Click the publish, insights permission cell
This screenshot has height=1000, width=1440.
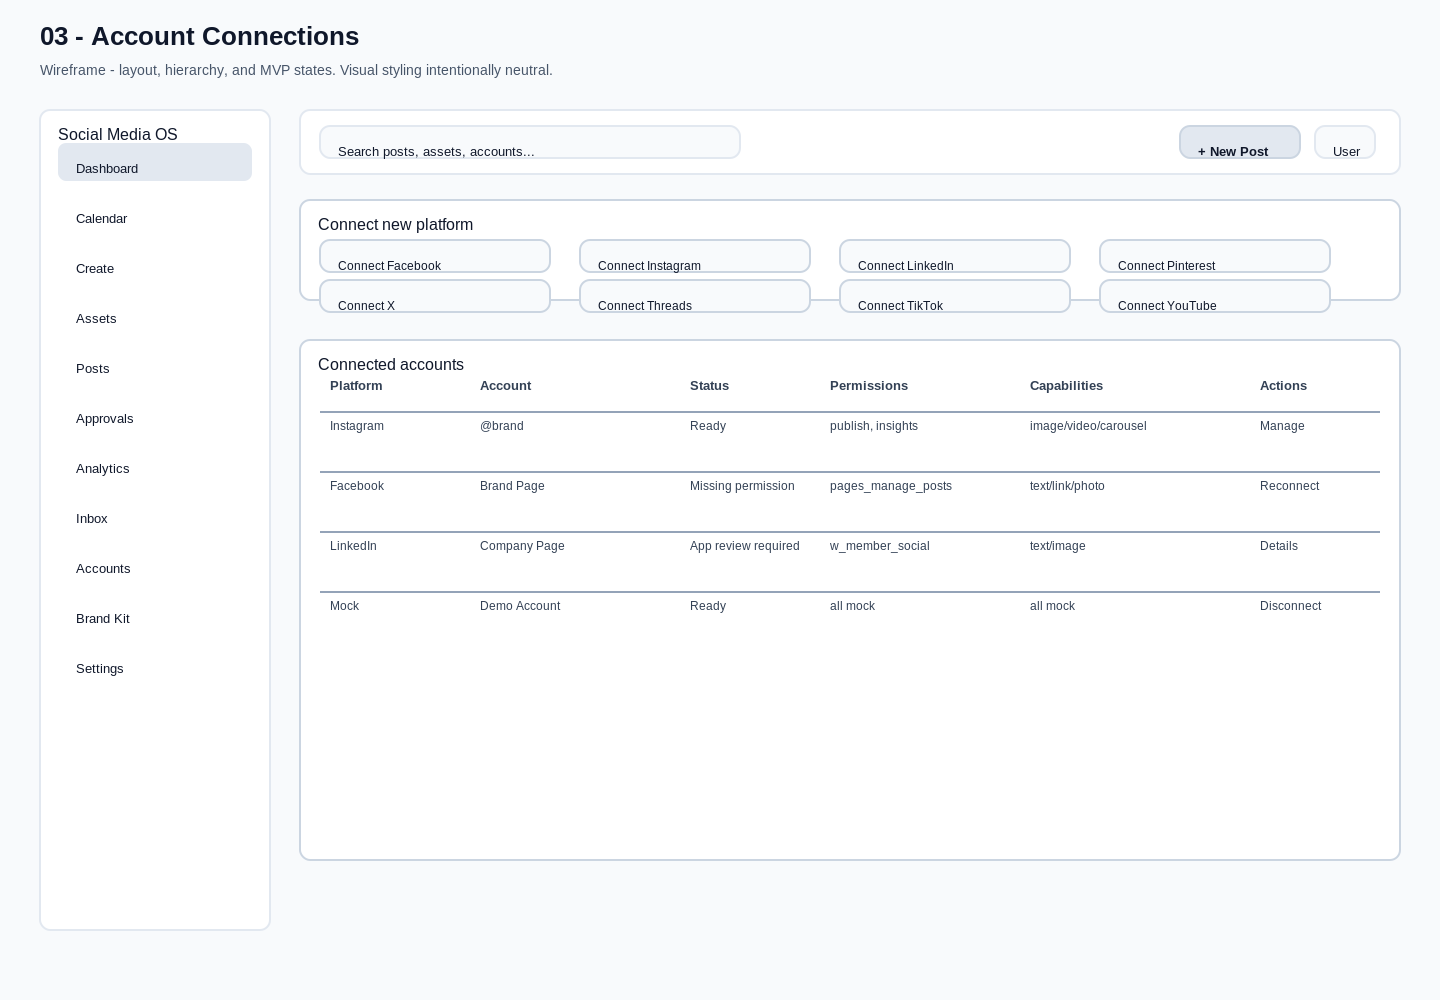click(874, 426)
